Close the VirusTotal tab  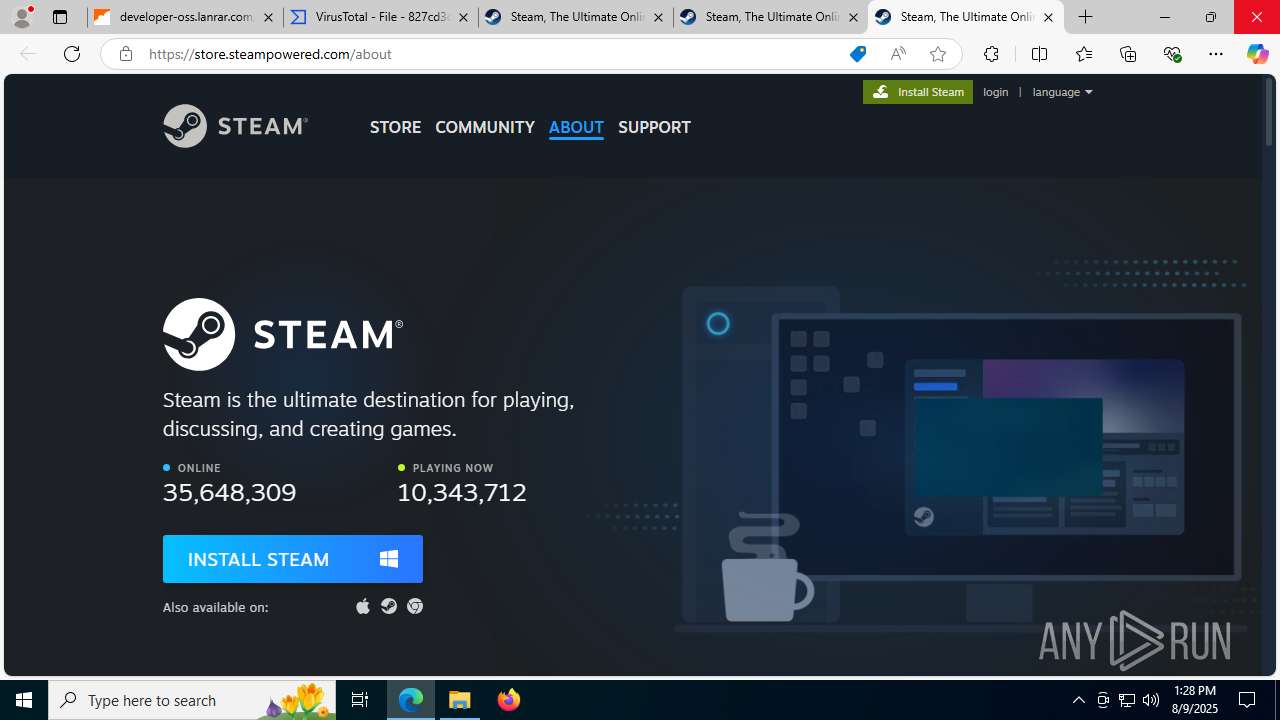[463, 17]
